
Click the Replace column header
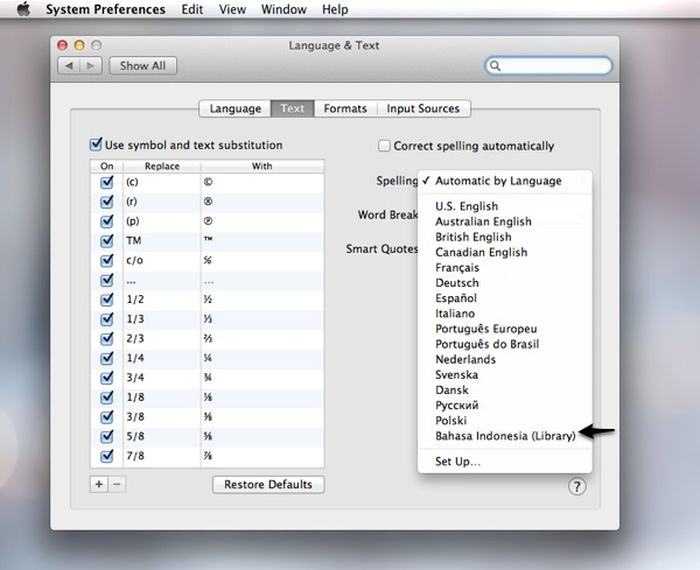point(162,166)
